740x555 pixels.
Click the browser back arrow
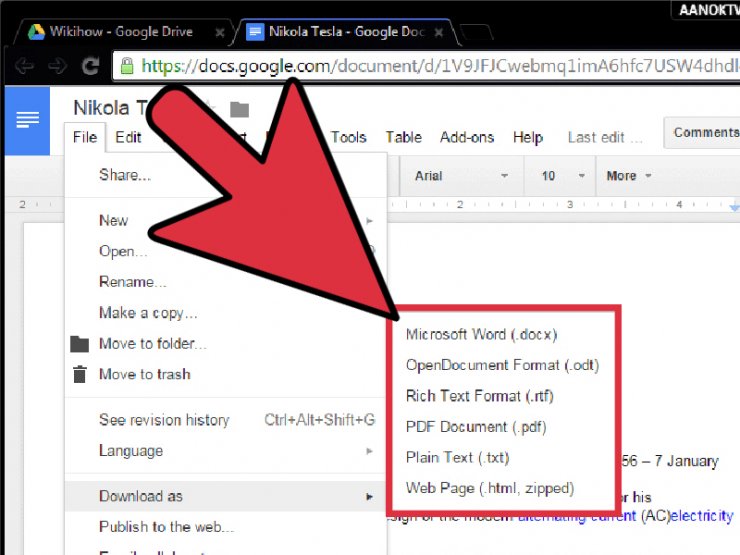tap(24, 67)
